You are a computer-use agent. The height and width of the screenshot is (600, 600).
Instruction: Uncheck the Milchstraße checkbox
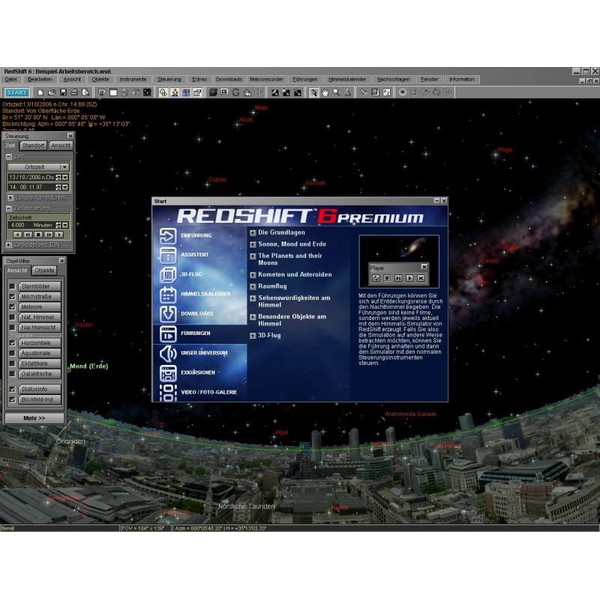pos(12,297)
